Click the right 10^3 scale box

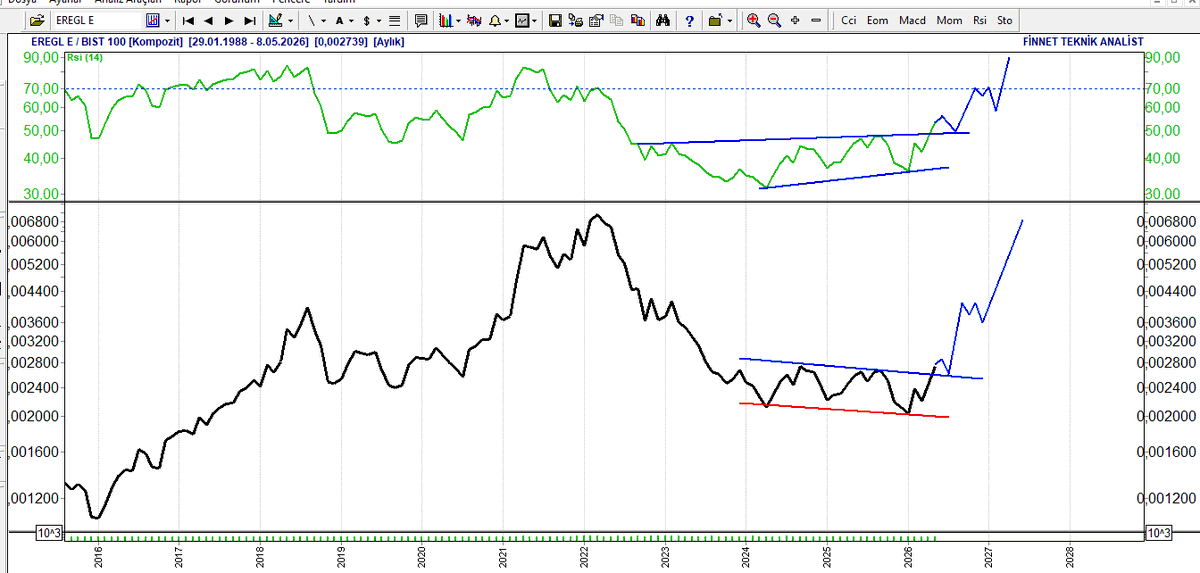[x=1158, y=533]
